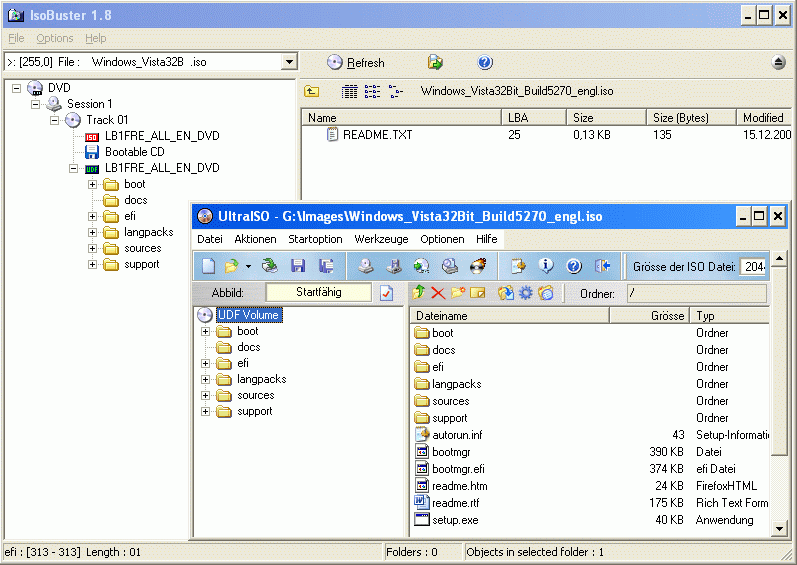Click the rename folder icon in UltraISO
This screenshot has height=565, width=797.
click(478, 293)
